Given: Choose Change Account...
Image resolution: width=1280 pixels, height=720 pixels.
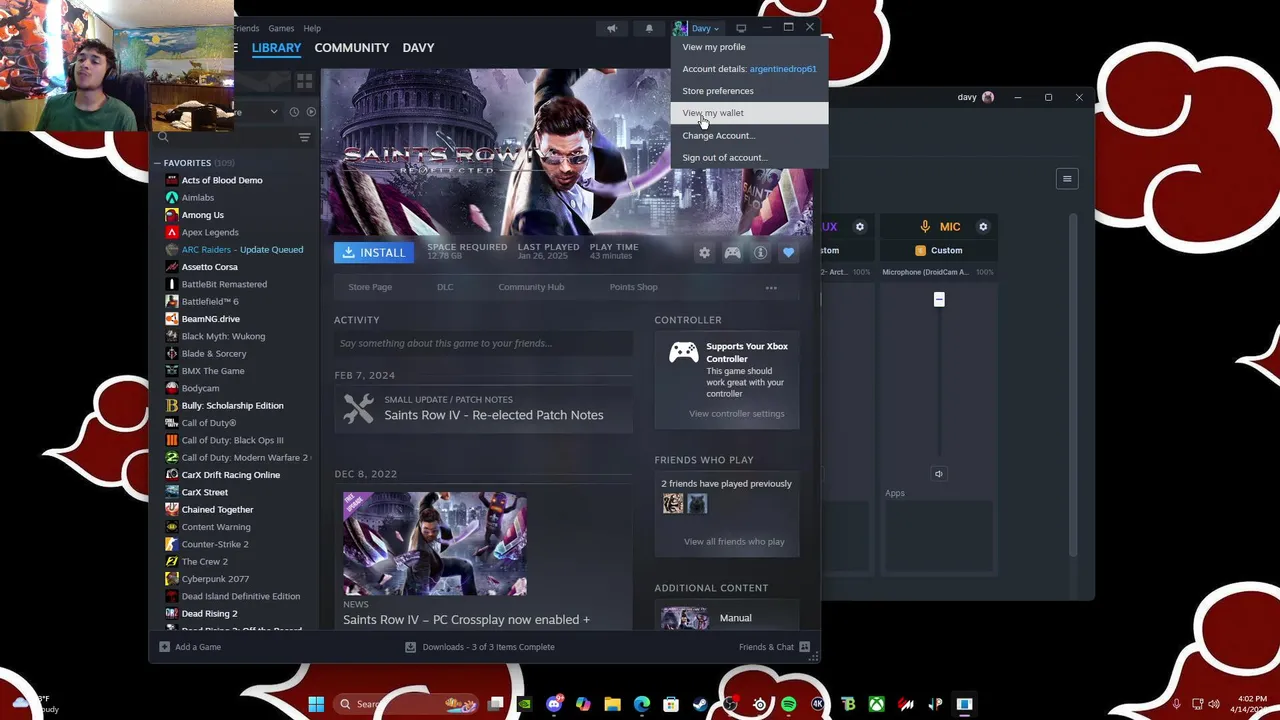Looking at the screenshot, I should (x=718, y=135).
